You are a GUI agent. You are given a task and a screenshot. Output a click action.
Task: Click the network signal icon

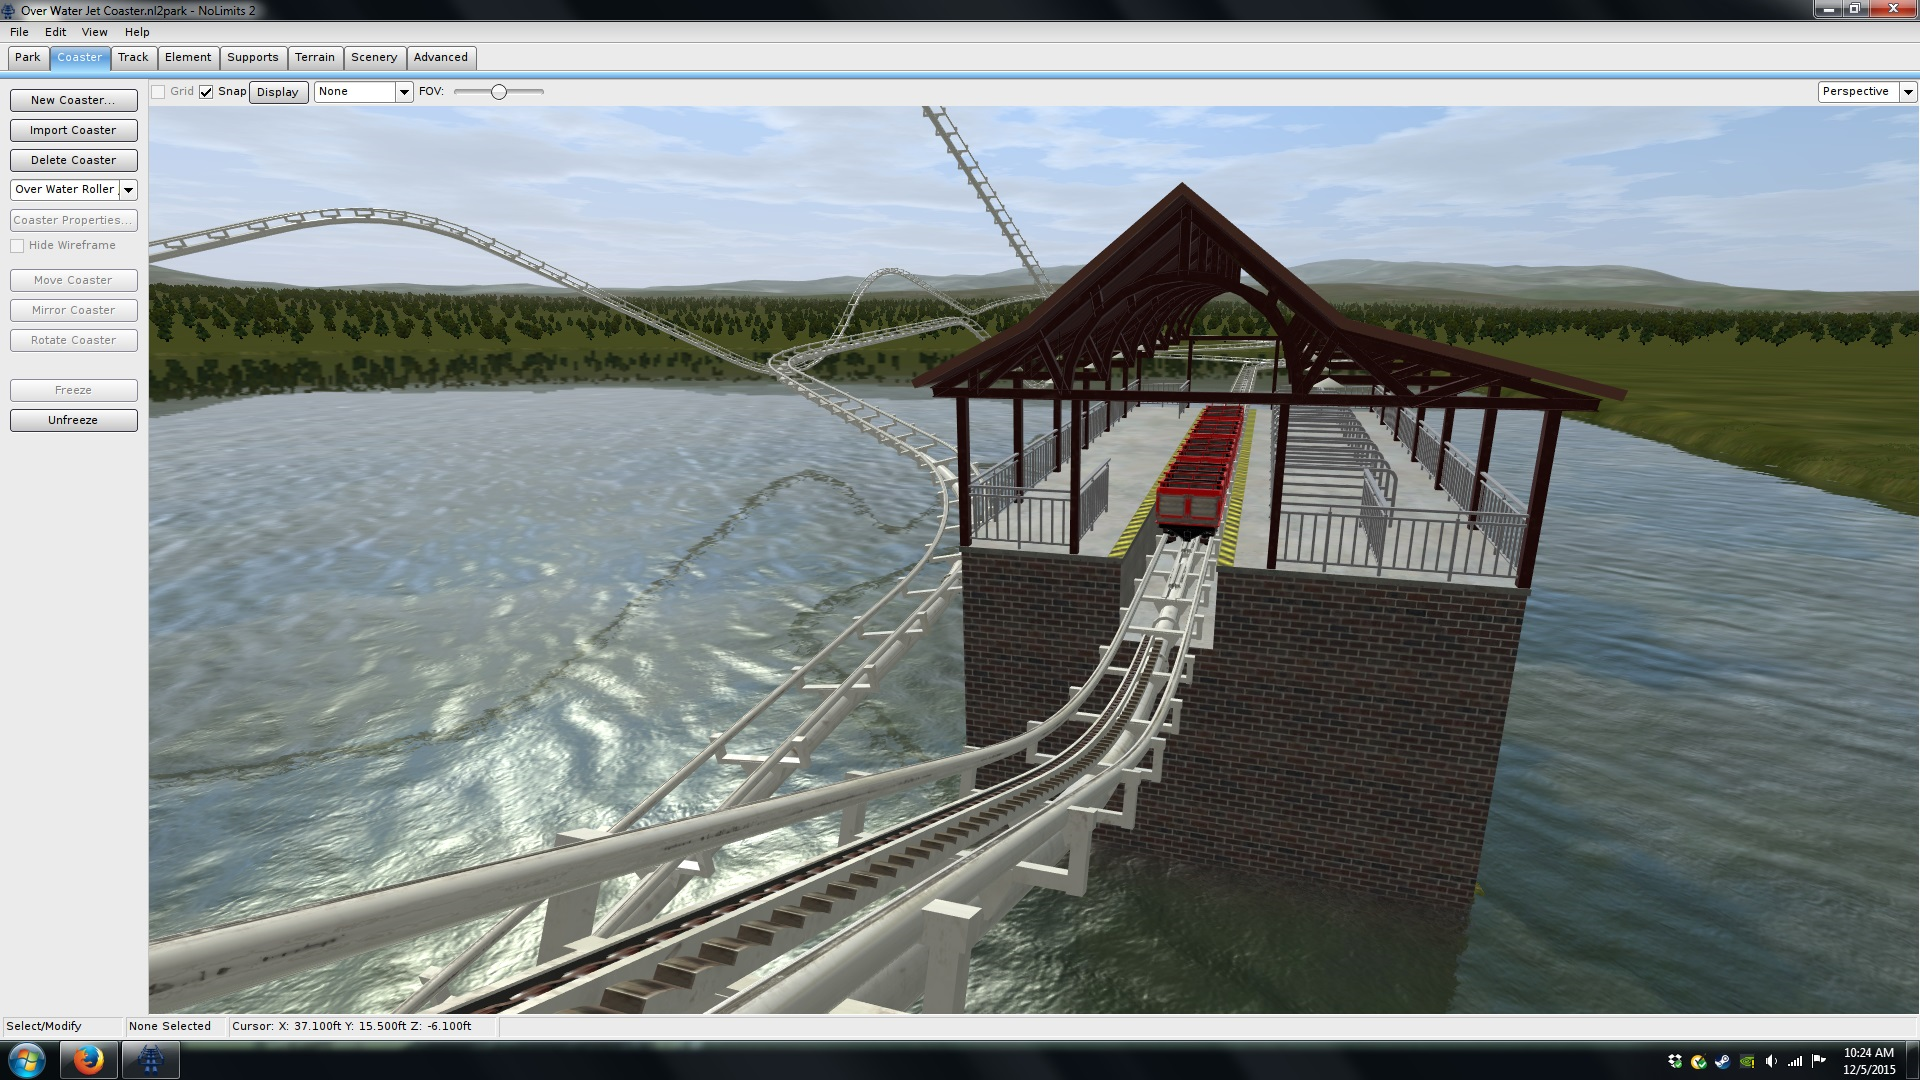click(x=1795, y=1061)
